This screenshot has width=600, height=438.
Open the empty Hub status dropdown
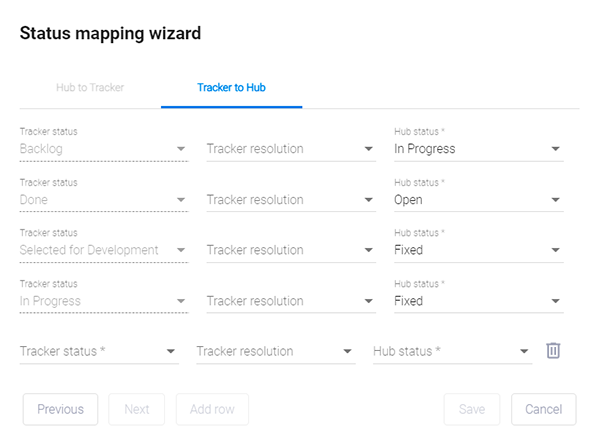point(452,352)
